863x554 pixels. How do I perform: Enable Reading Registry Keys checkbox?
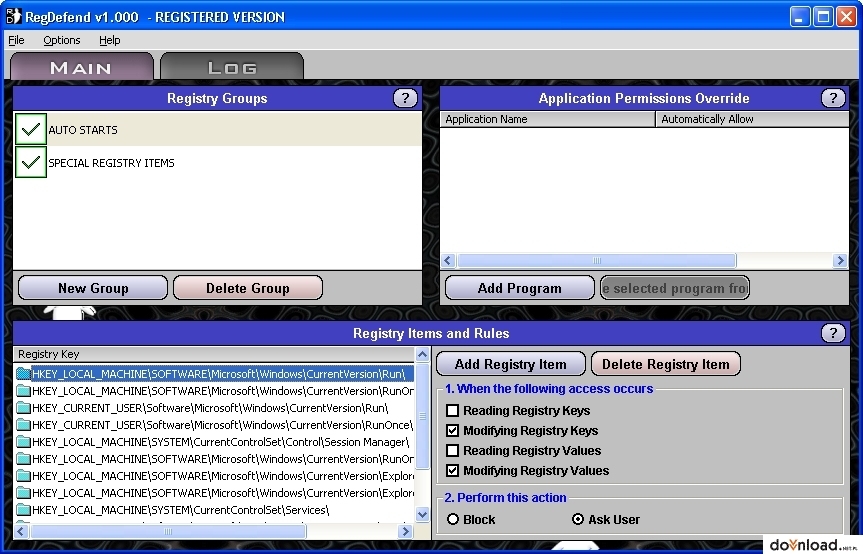452,410
